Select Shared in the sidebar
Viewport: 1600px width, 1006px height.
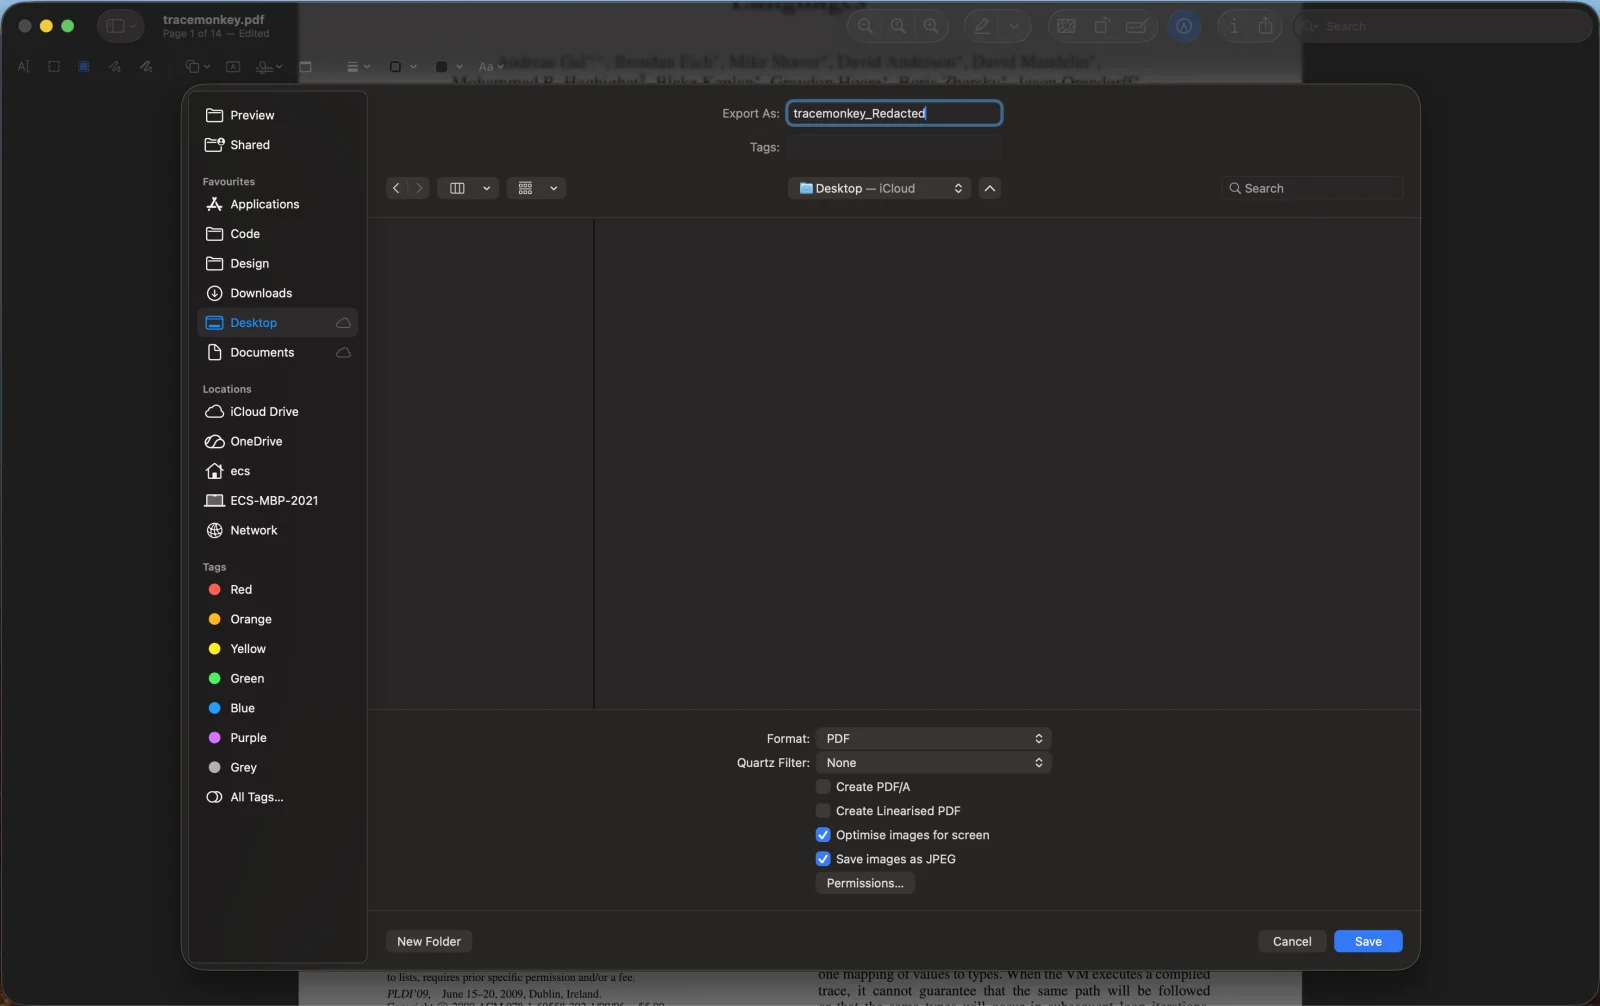277,145
